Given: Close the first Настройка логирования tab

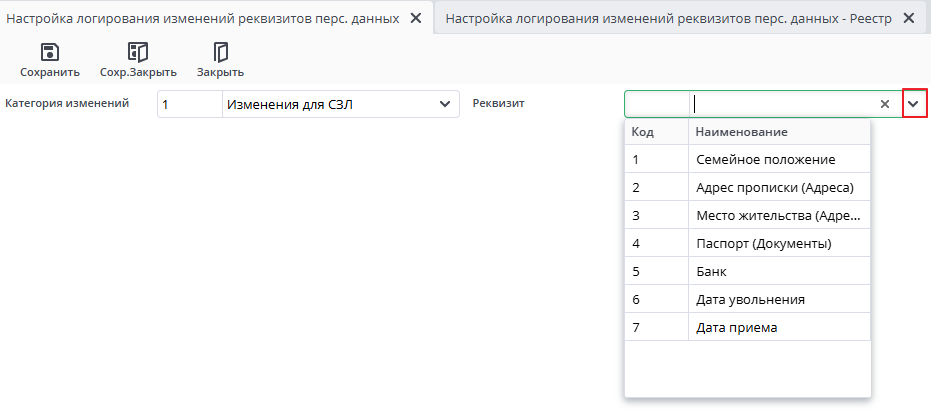Looking at the screenshot, I should pos(416,18).
